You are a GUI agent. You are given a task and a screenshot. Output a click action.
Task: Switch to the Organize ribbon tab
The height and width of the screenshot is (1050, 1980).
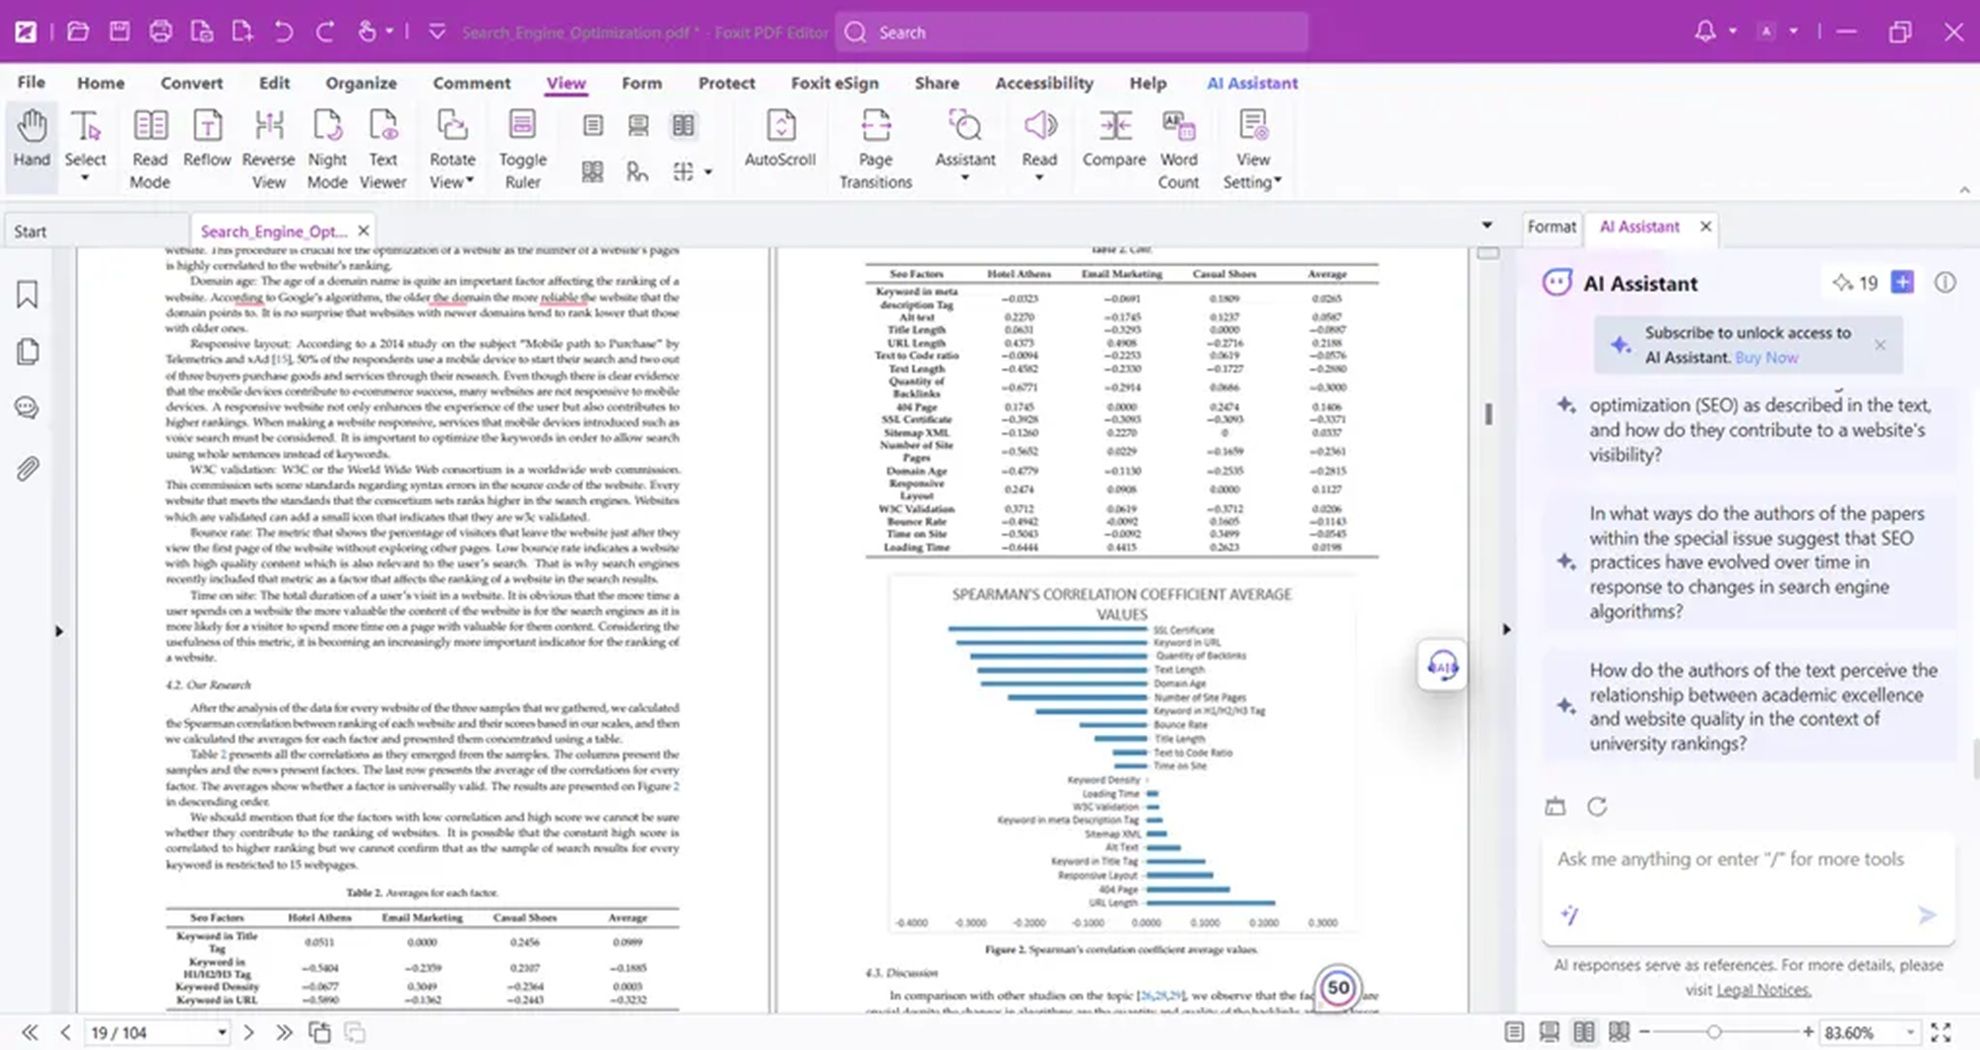point(361,83)
